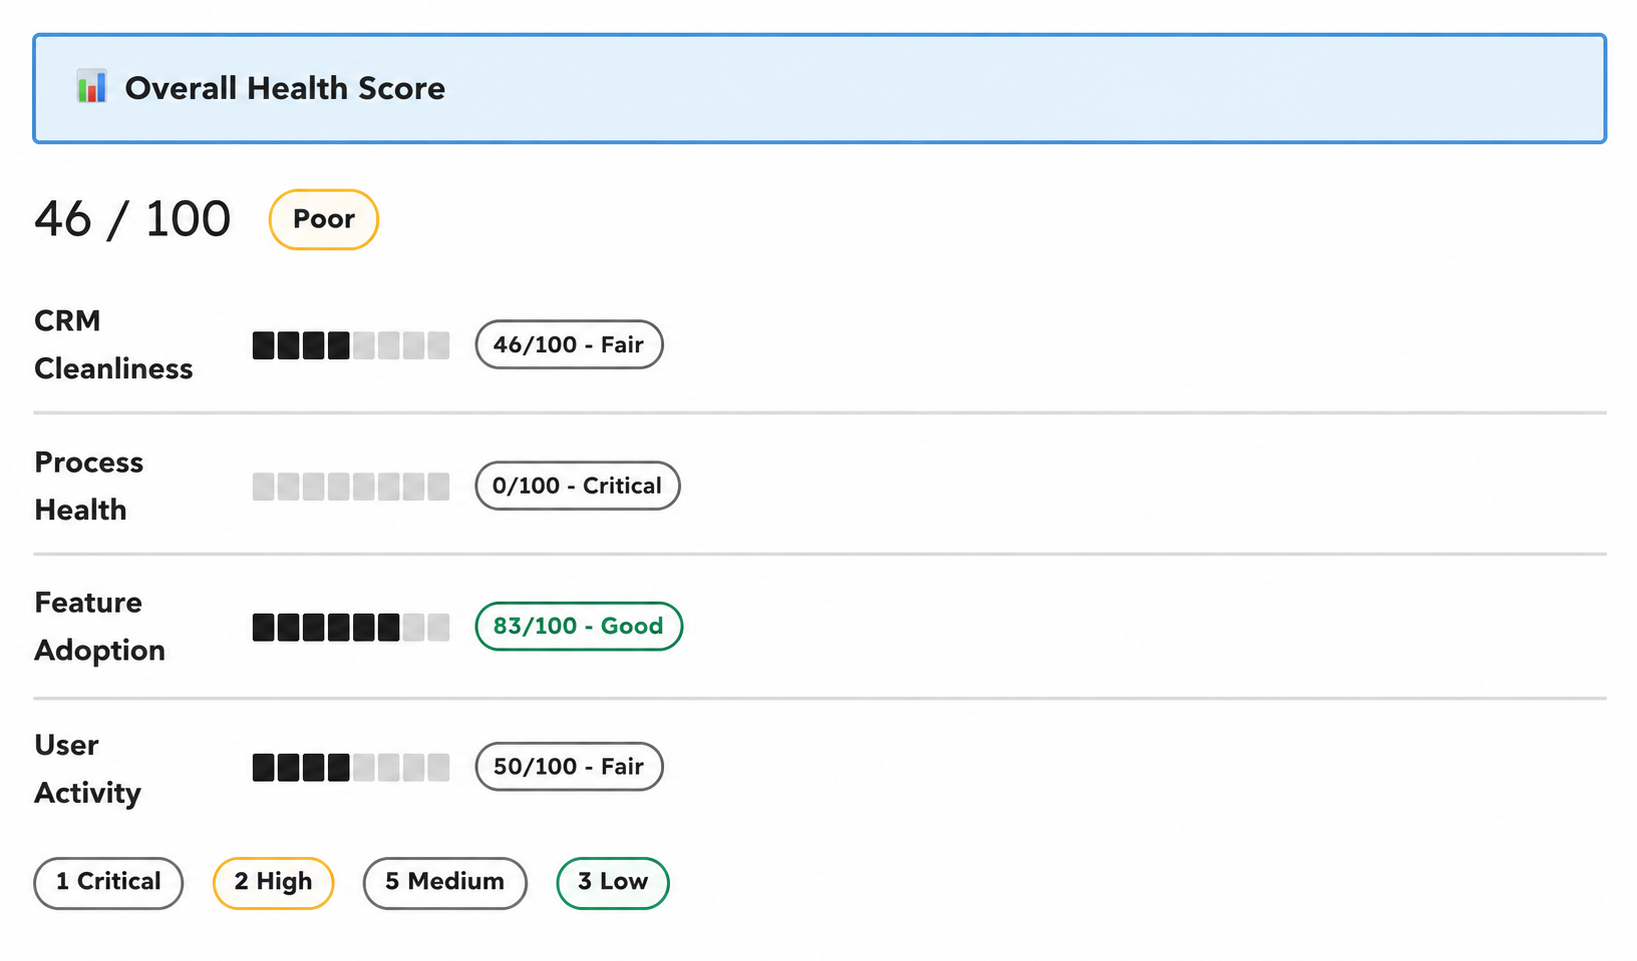This screenshot has height=961, width=1637.
Task: Click the Process Health label
Action: [x=89, y=486]
